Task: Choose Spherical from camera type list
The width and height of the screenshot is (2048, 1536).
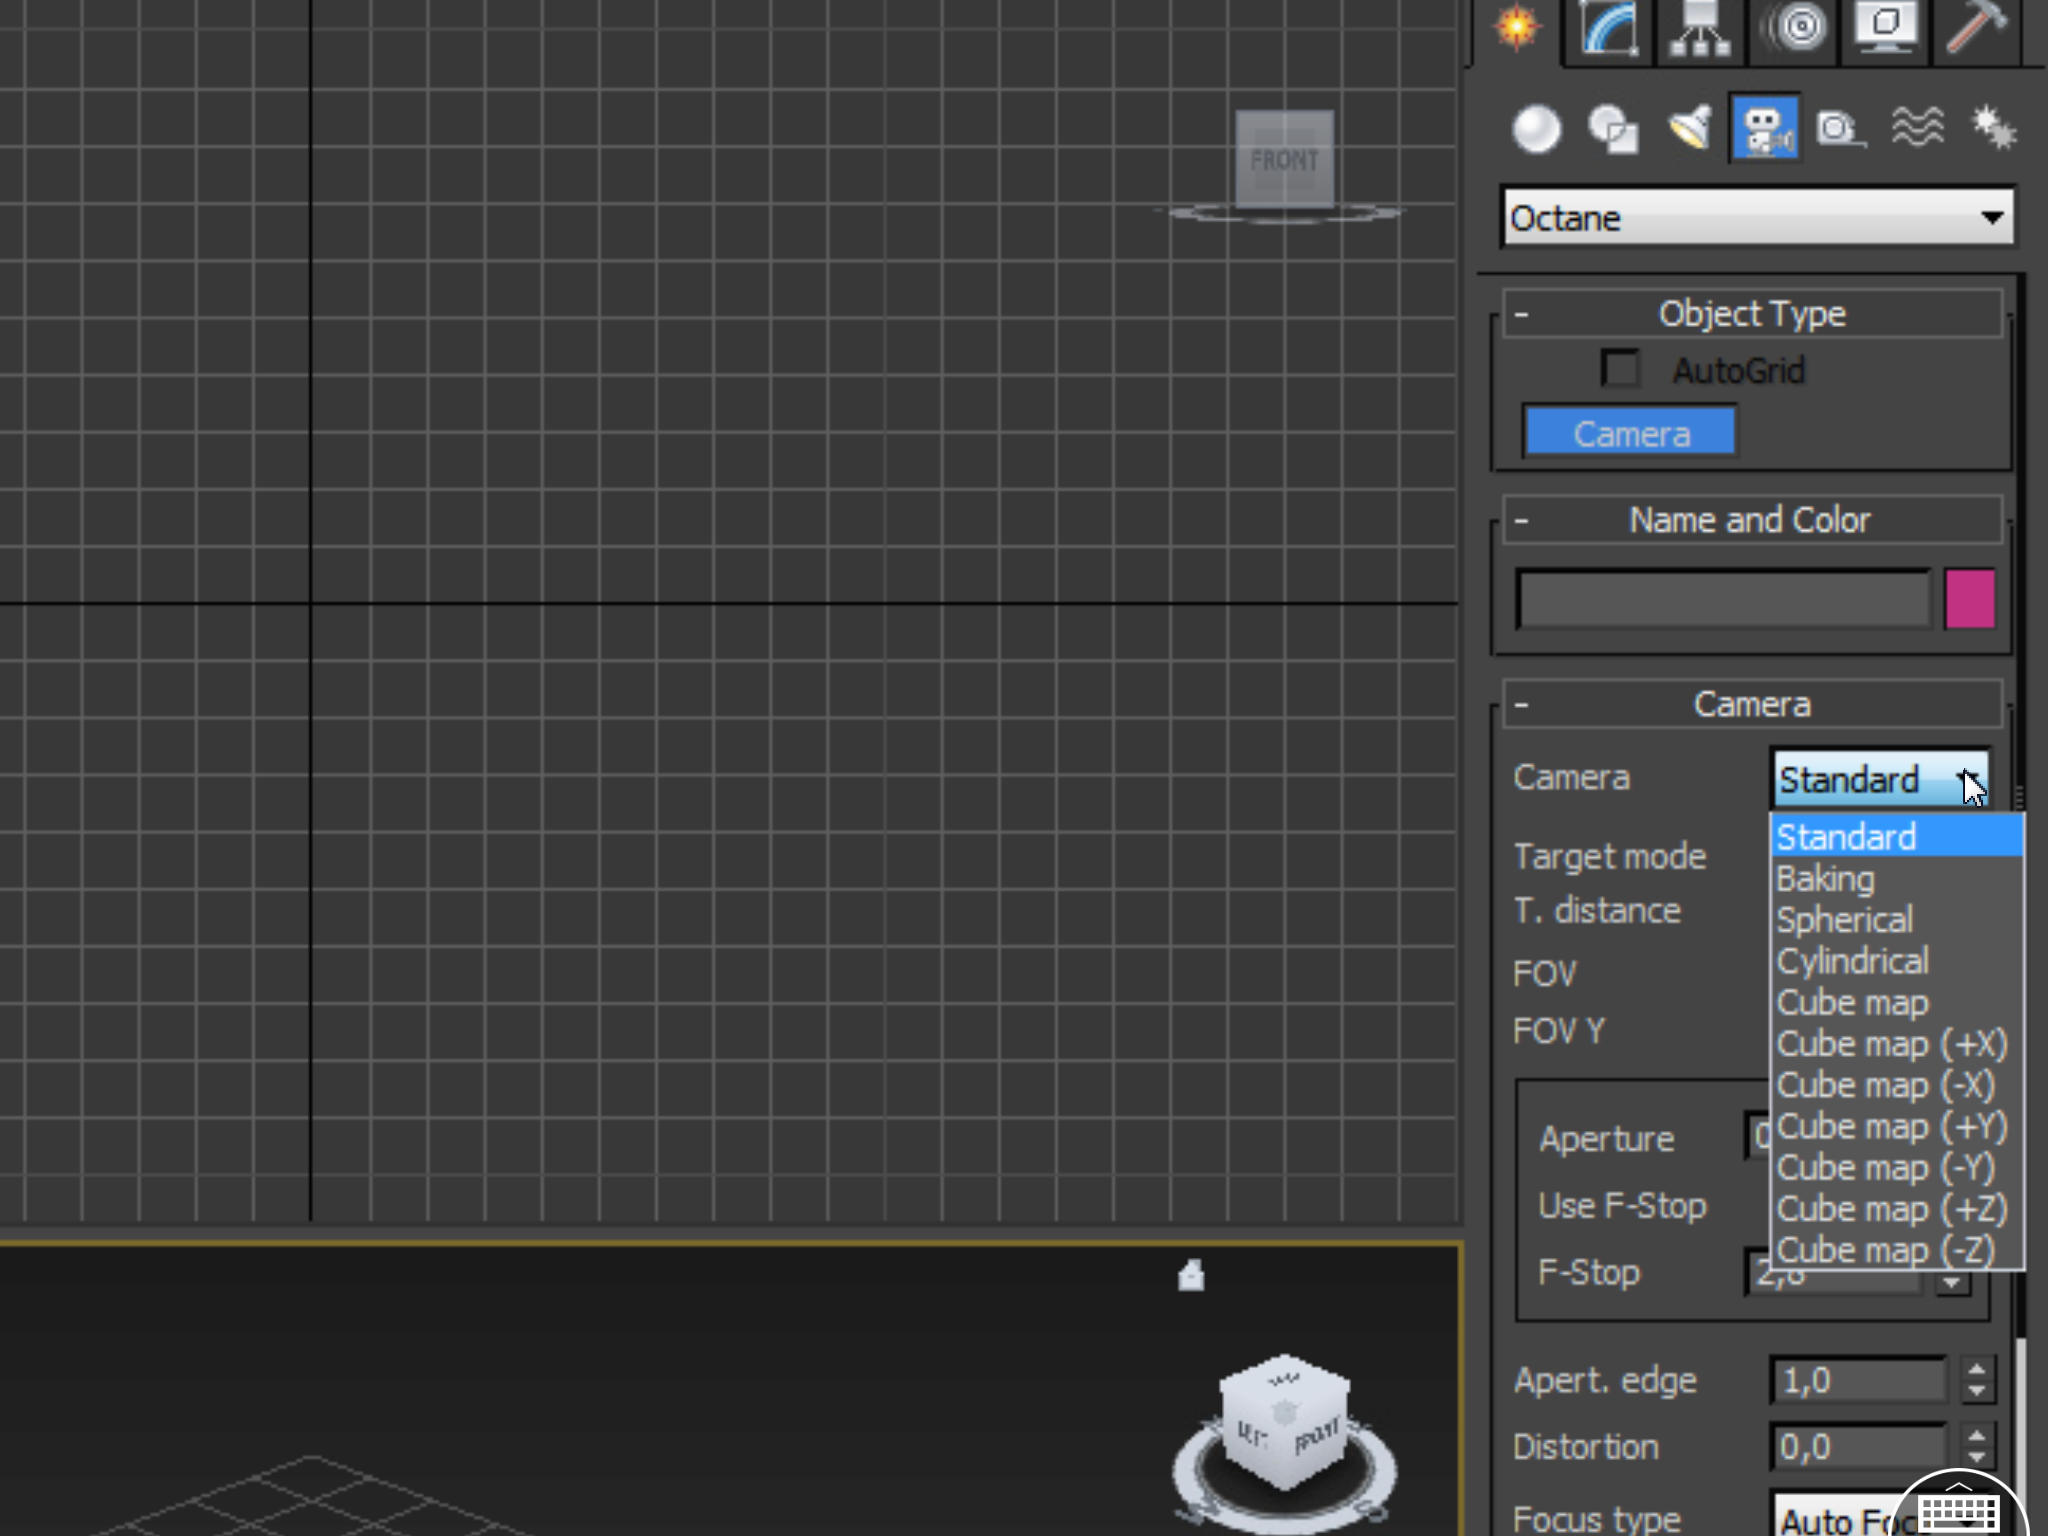Action: 1845,920
